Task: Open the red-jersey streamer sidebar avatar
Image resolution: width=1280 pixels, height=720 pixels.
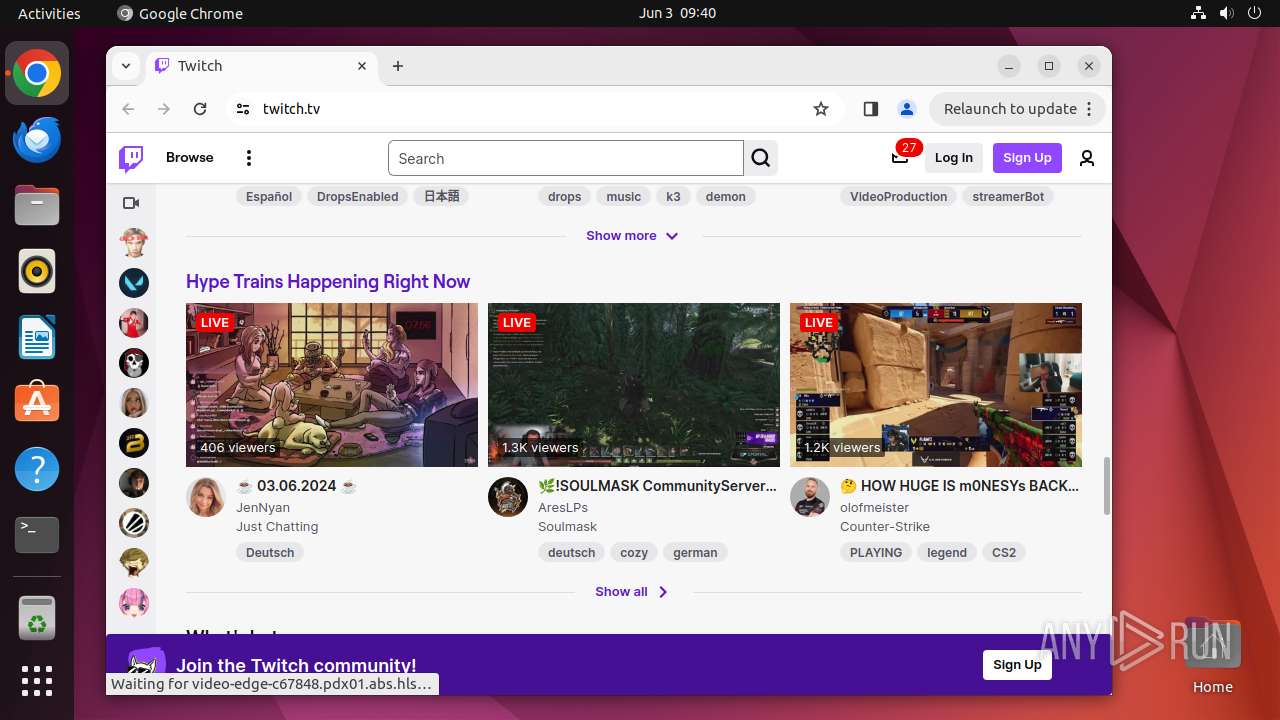Action: [134, 323]
